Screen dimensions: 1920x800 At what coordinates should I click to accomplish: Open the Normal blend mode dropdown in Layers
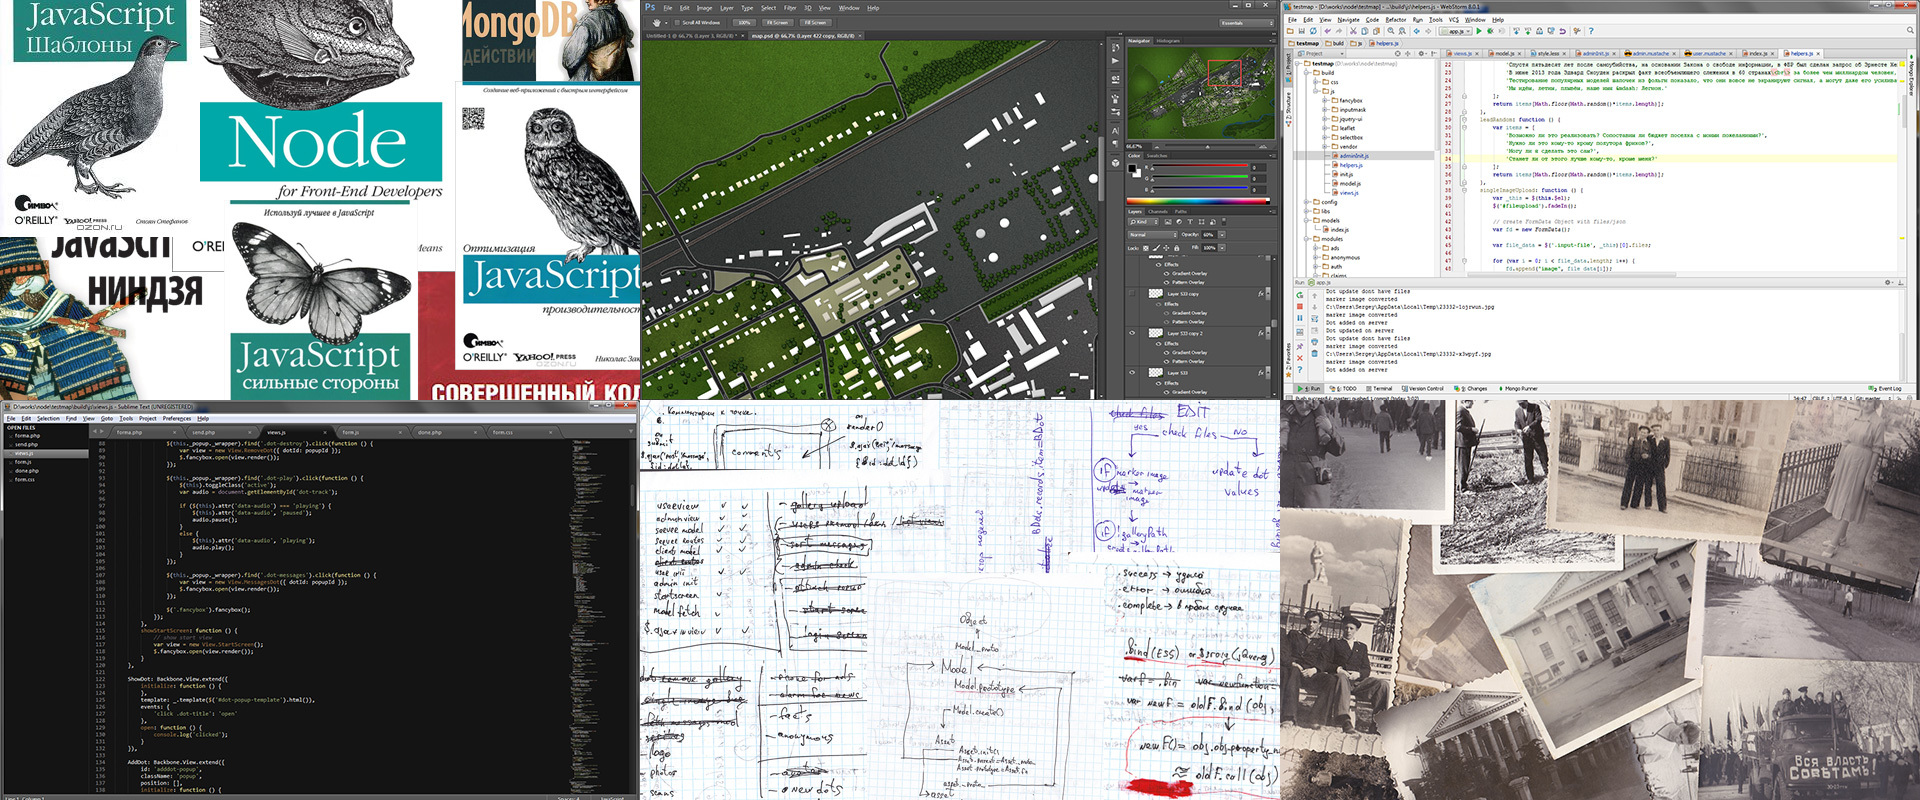[1153, 235]
